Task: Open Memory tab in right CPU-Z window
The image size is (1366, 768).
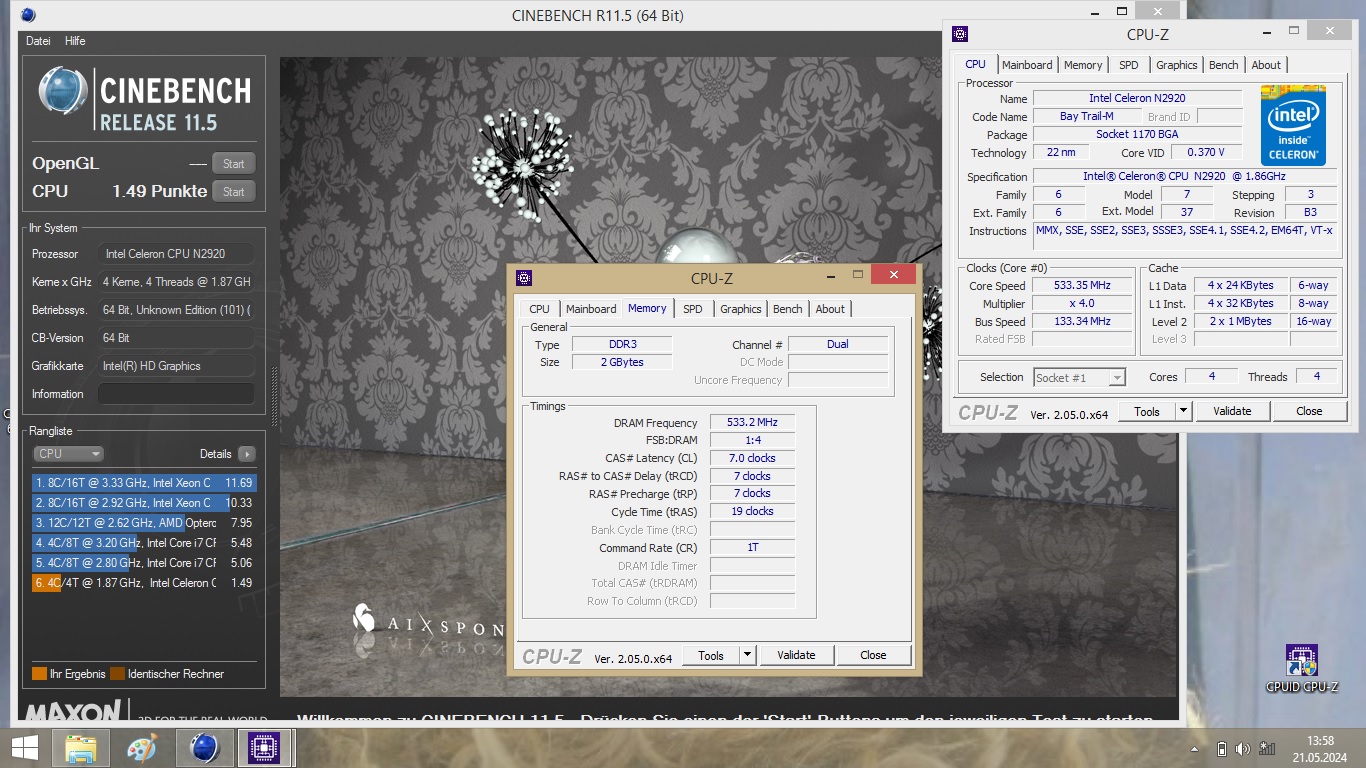Action: click(x=1083, y=65)
